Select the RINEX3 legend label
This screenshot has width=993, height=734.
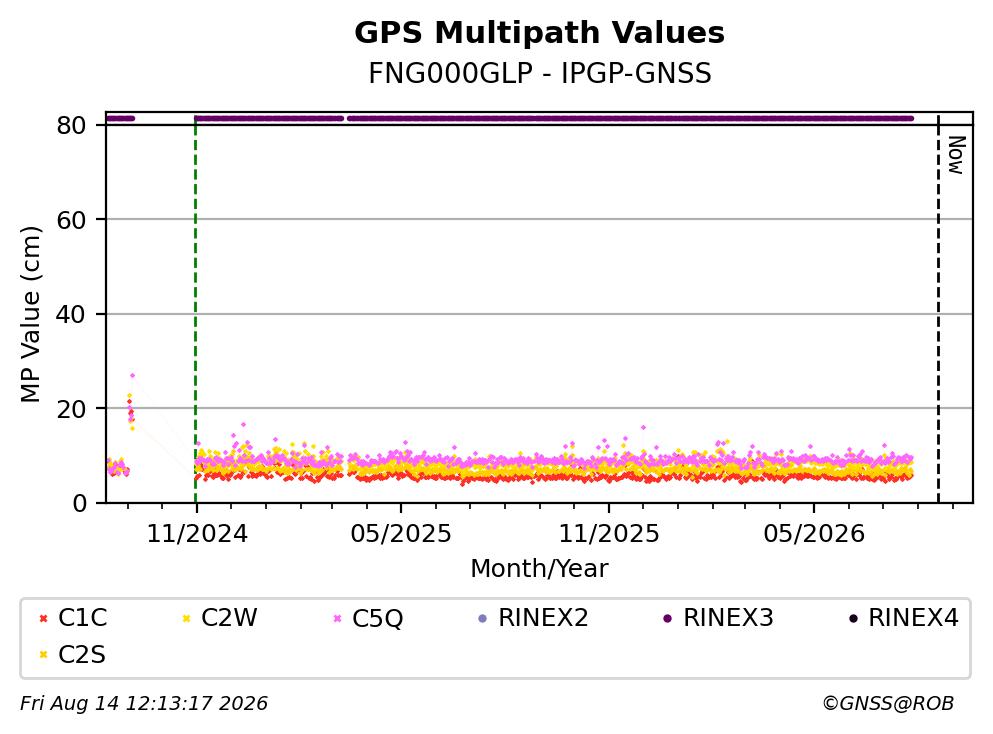(x=728, y=617)
